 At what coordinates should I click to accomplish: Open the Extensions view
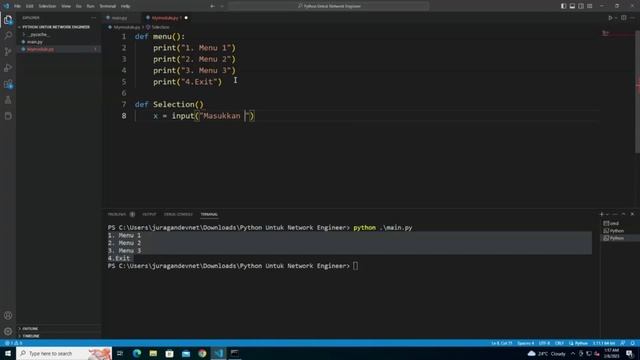pos(8,84)
